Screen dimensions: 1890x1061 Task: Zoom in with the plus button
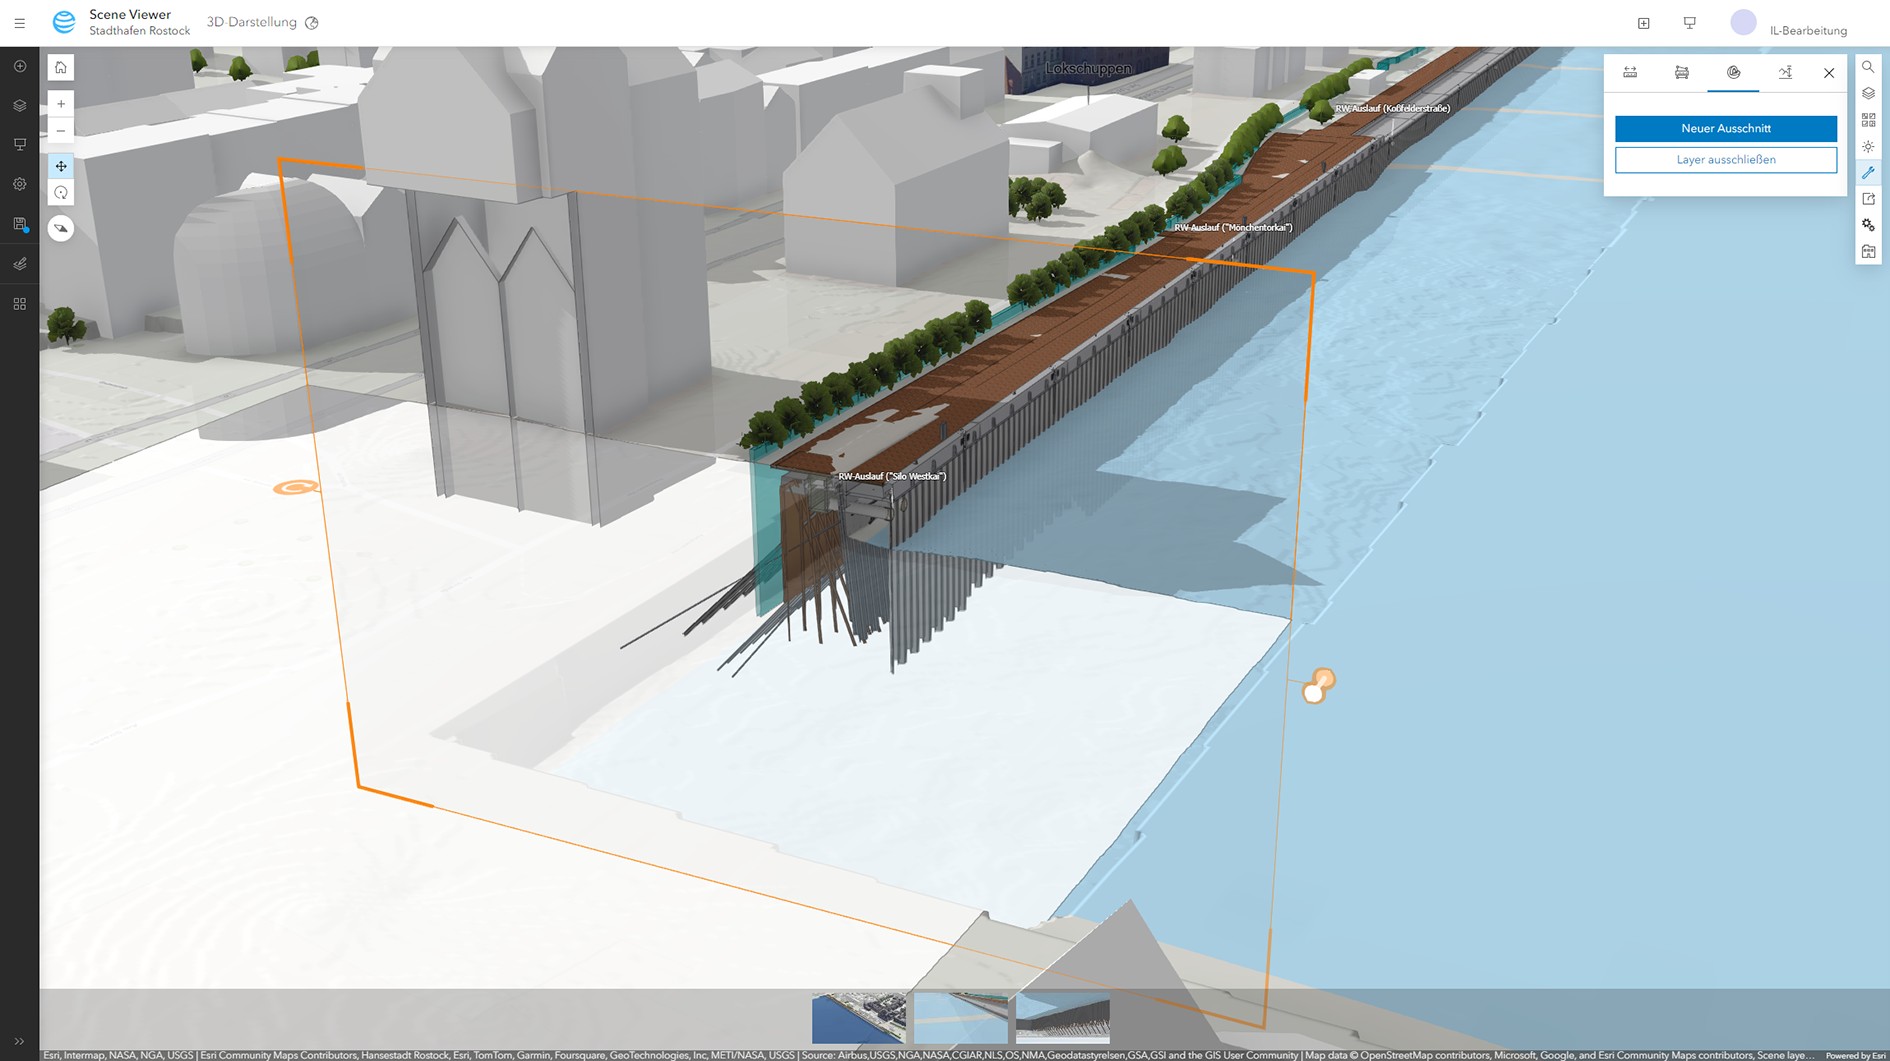61,104
